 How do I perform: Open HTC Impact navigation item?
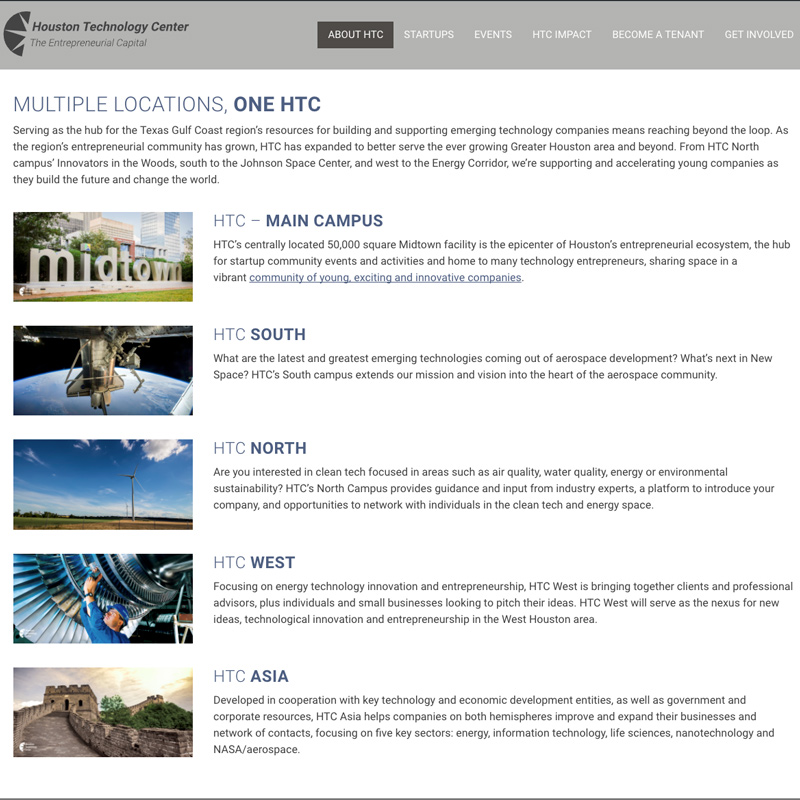point(561,34)
